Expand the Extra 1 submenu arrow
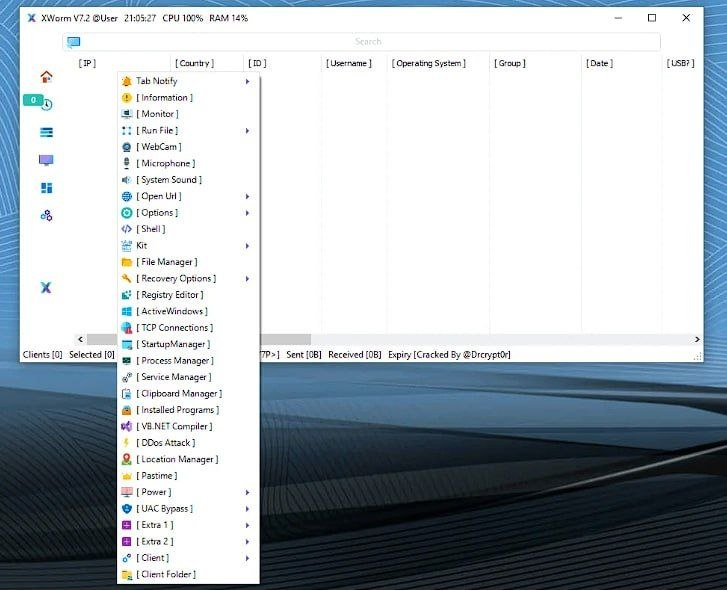 click(248, 526)
